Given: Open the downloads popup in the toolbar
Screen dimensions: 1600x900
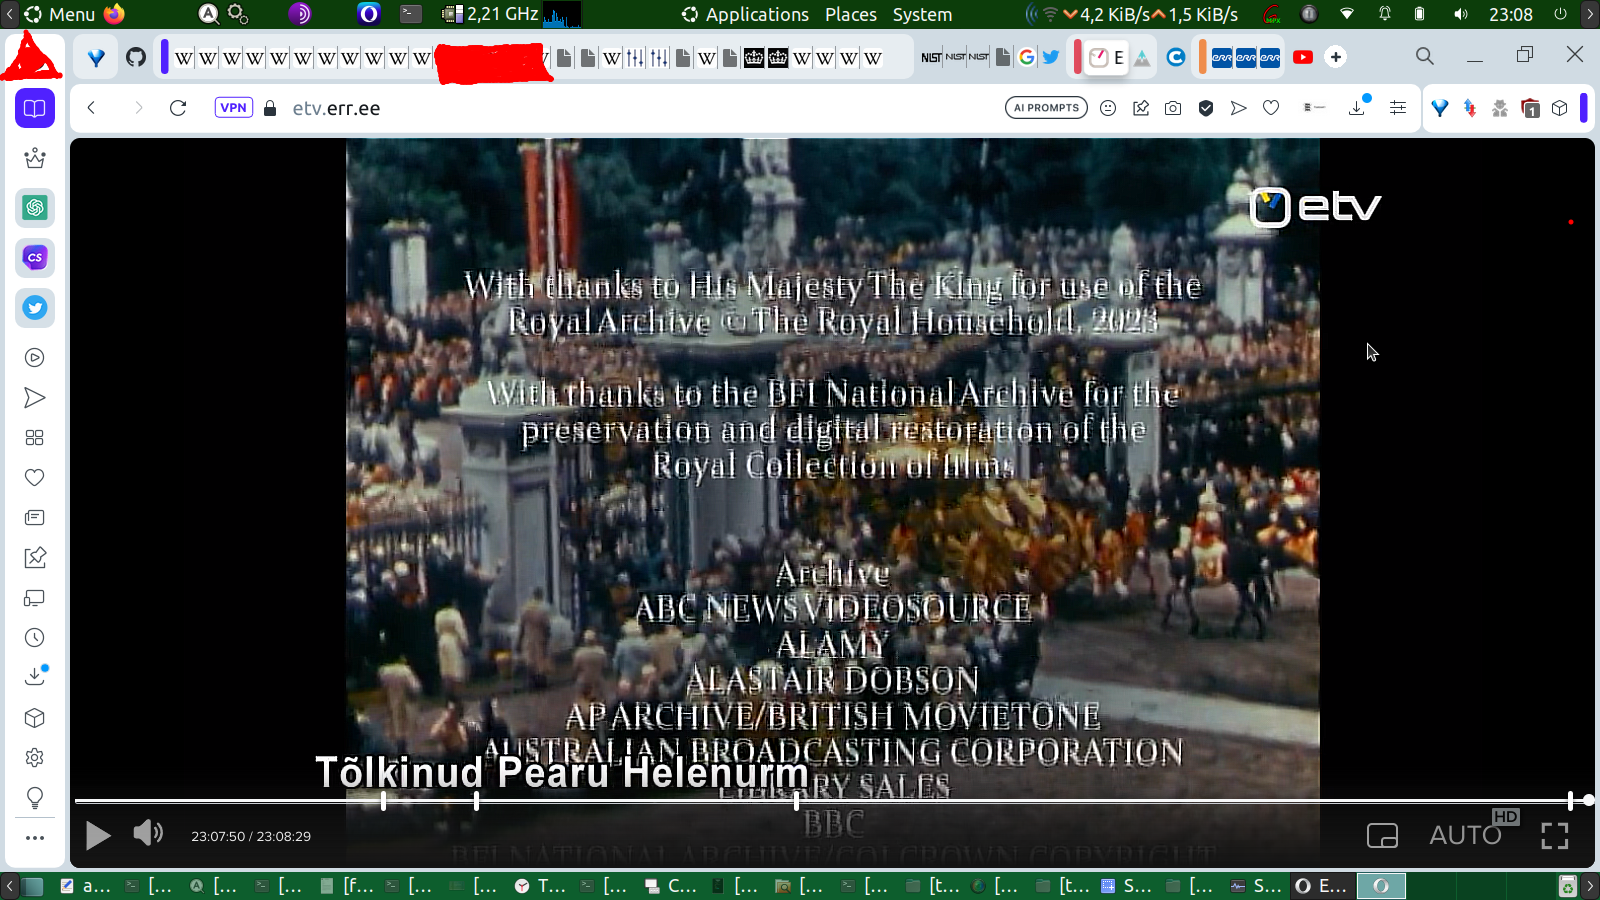Looking at the screenshot, I should [1358, 107].
